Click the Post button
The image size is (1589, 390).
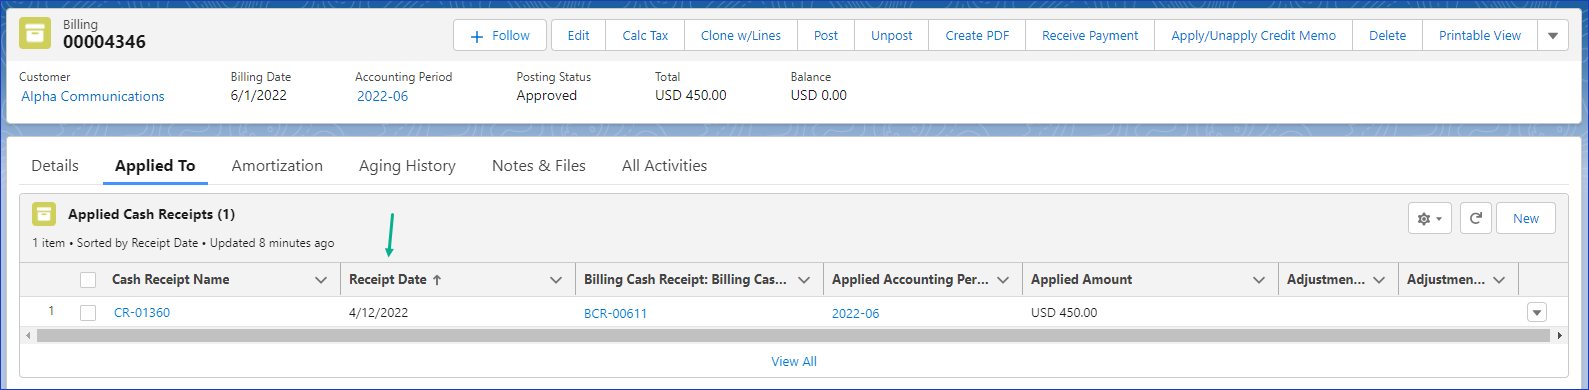pos(826,35)
